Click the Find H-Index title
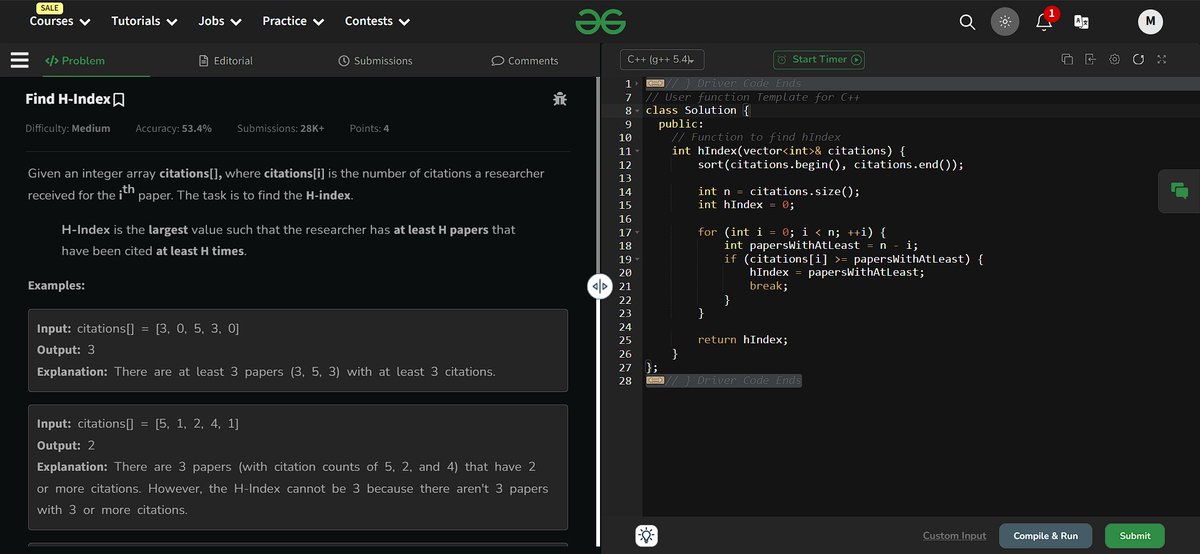Viewport: 1200px width, 554px height. point(67,100)
